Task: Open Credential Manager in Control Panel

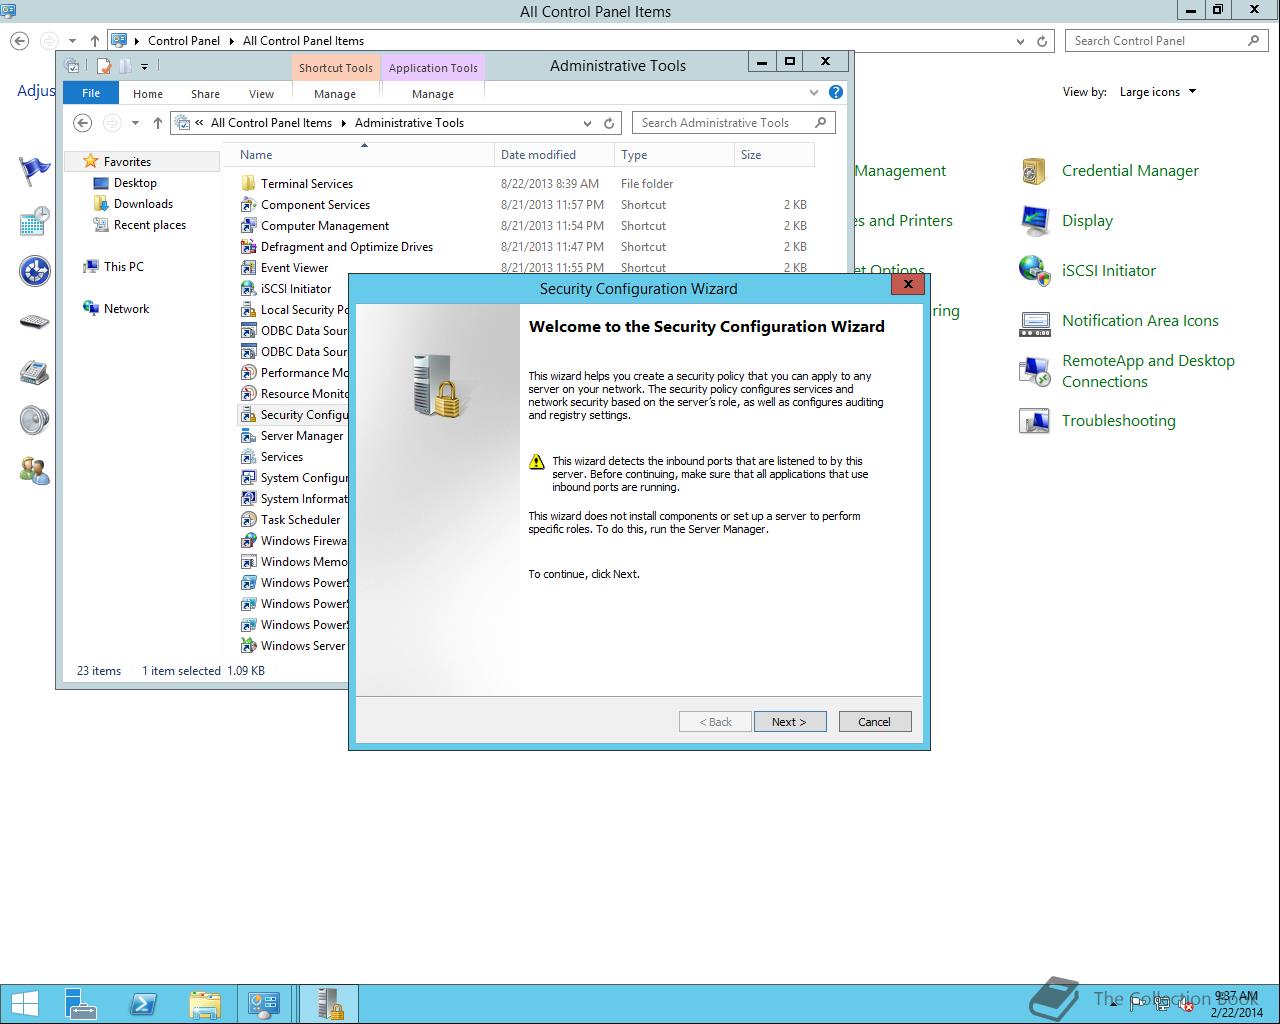Action: pyautogui.click(x=1130, y=171)
